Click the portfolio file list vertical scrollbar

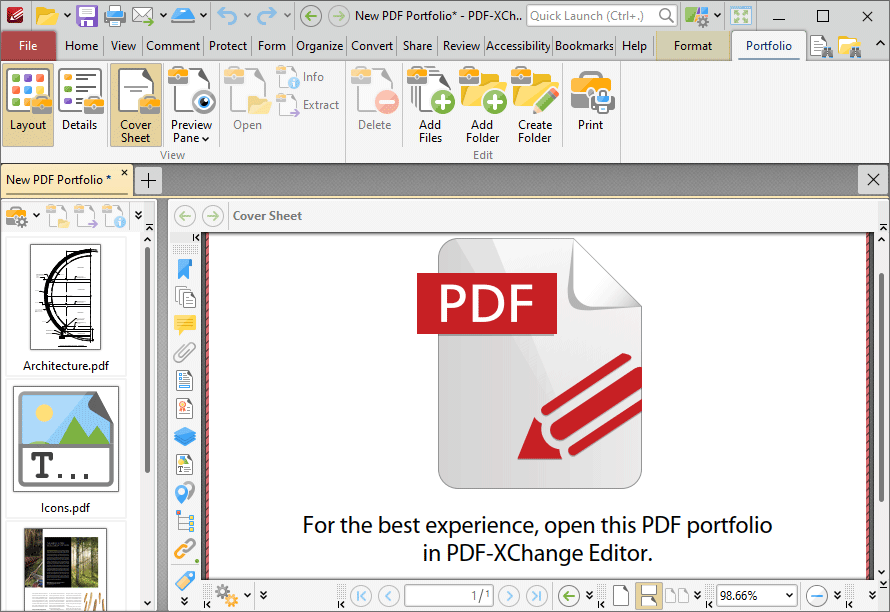(148, 359)
